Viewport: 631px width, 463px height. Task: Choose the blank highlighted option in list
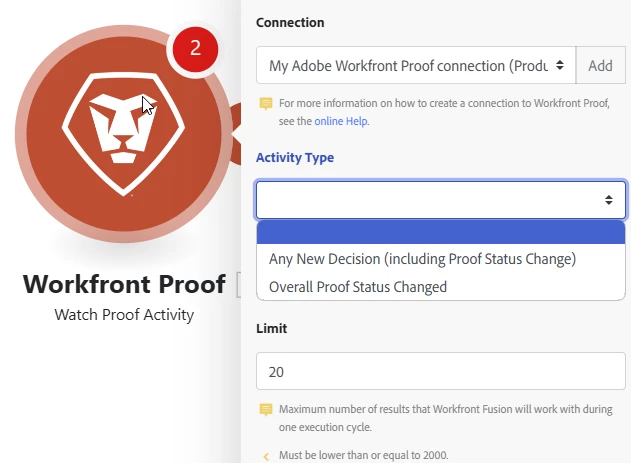(x=440, y=233)
